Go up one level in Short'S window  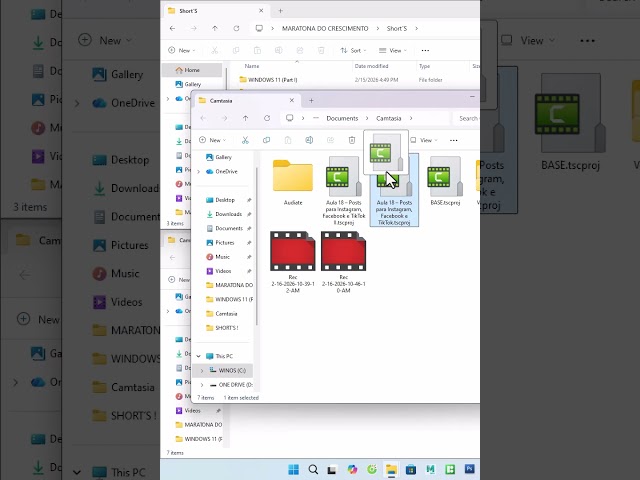(215, 29)
